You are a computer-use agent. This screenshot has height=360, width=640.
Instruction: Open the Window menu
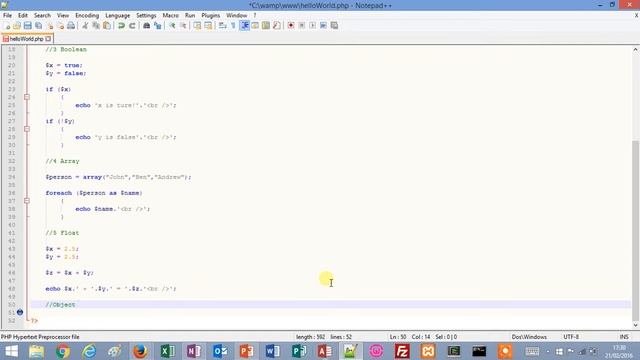[x=237, y=16]
